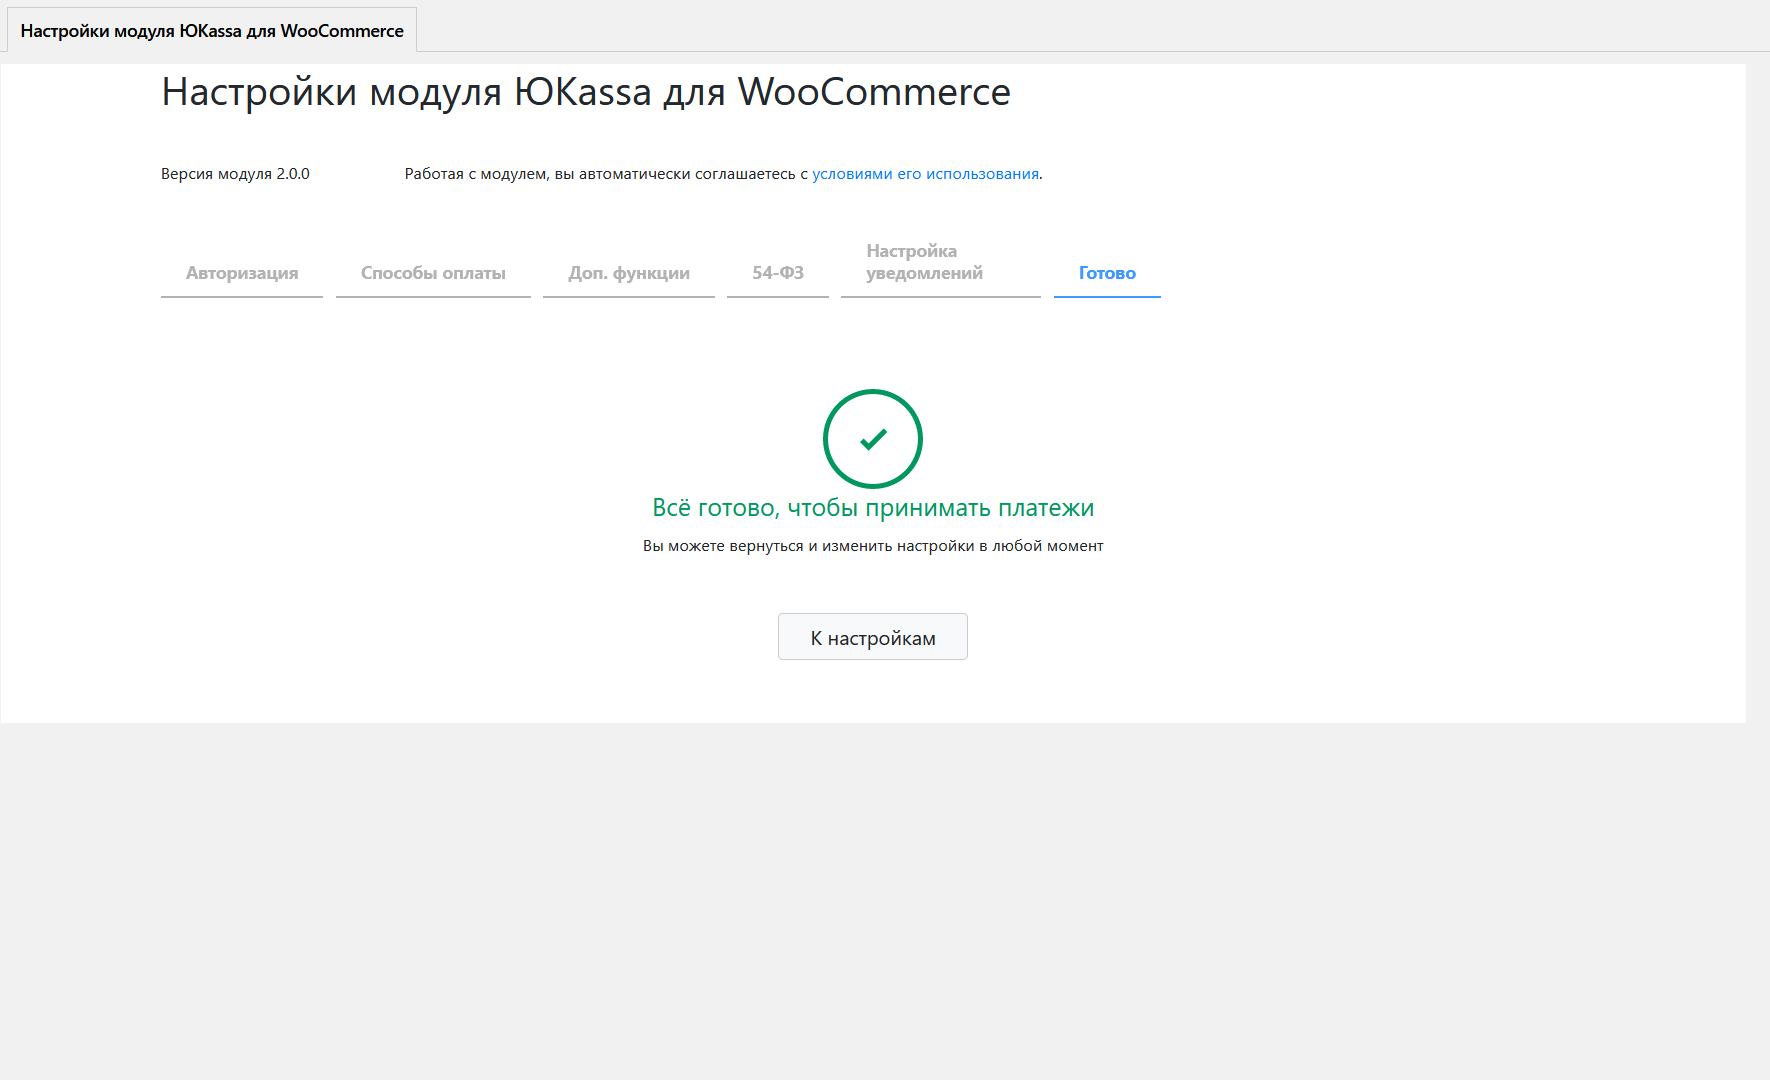This screenshot has width=1770, height=1080.
Task: Switch to the Способы оплаты tab
Action: click(433, 273)
